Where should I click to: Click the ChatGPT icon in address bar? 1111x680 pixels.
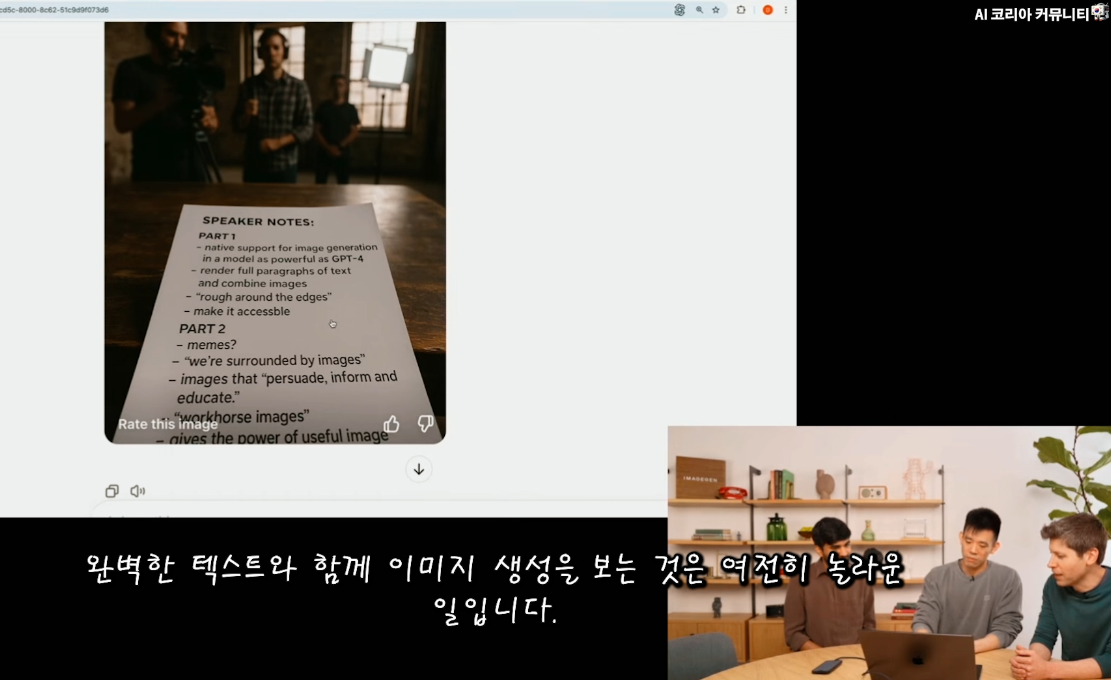tap(679, 10)
